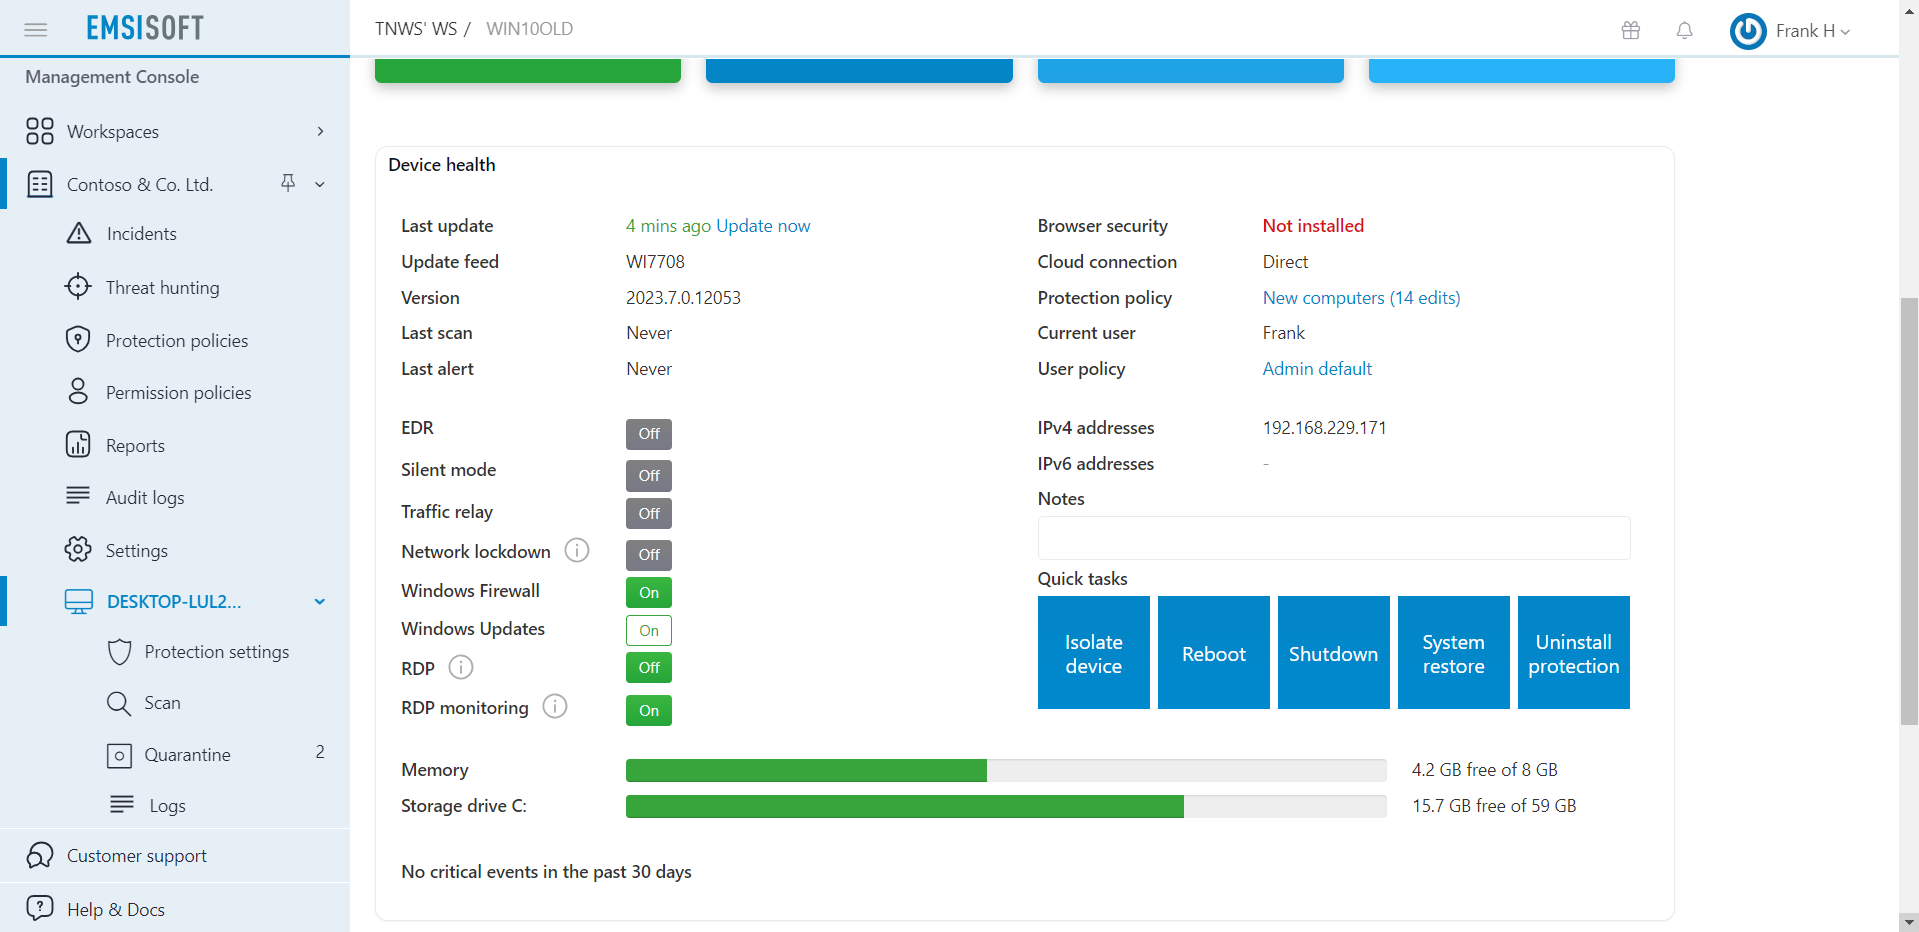Click the Settings gear icon
The height and width of the screenshot is (932, 1919).
point(78,549)
